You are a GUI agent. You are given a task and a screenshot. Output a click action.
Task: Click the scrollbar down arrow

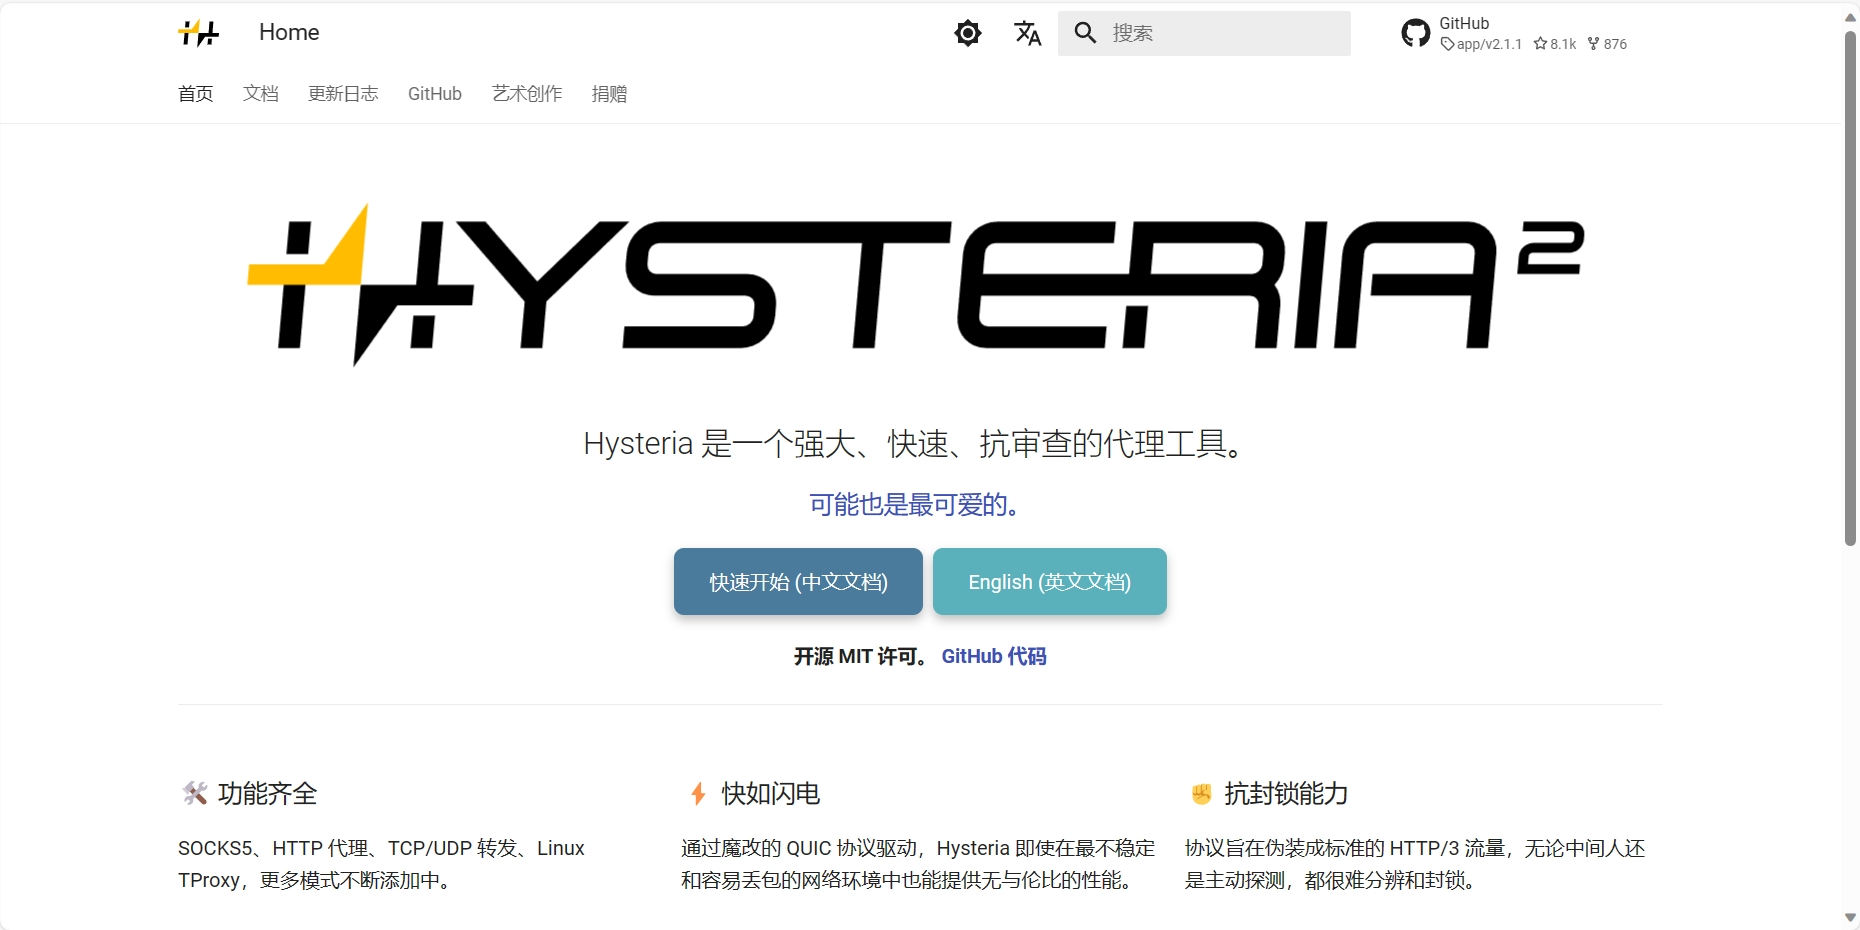[1850, 917]
